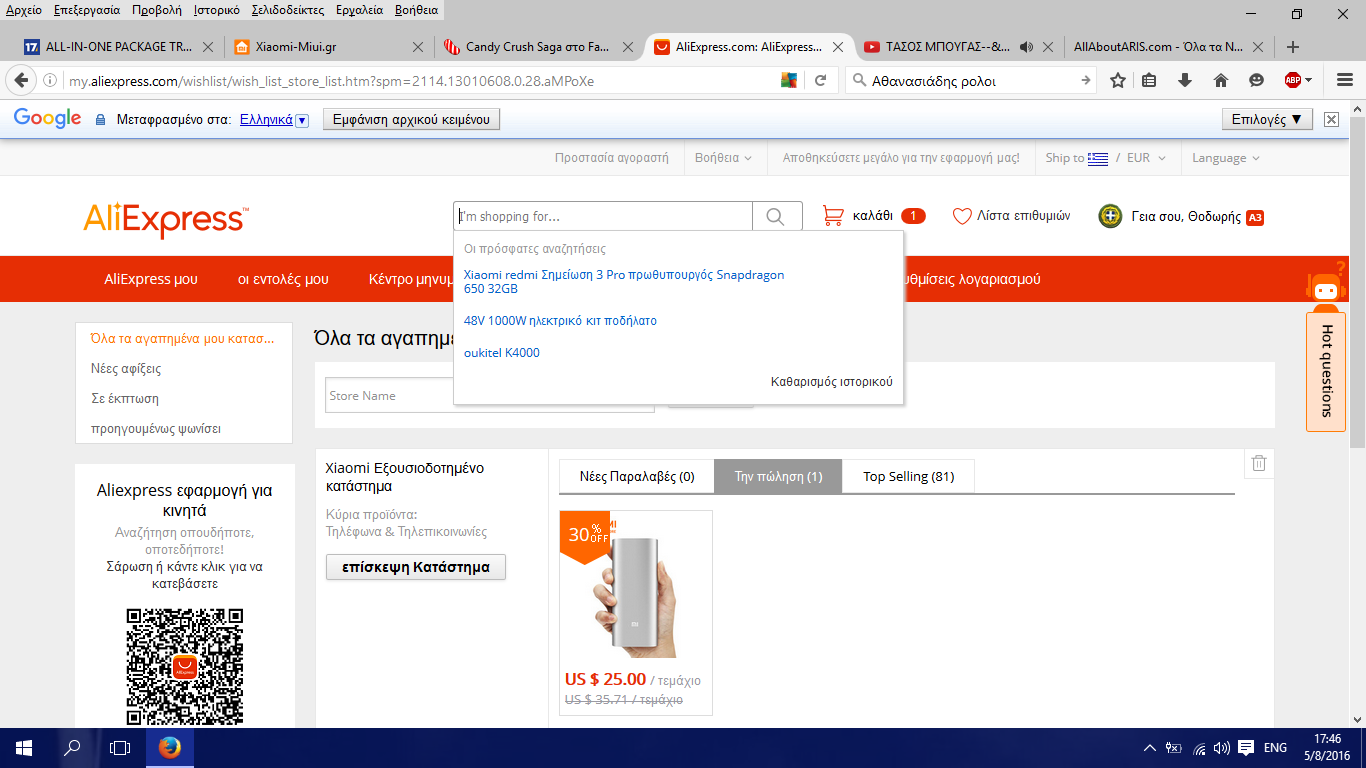Switch to the AllAboutARIS.com tab
The image size is (1366, 768).
[1165, 47]
